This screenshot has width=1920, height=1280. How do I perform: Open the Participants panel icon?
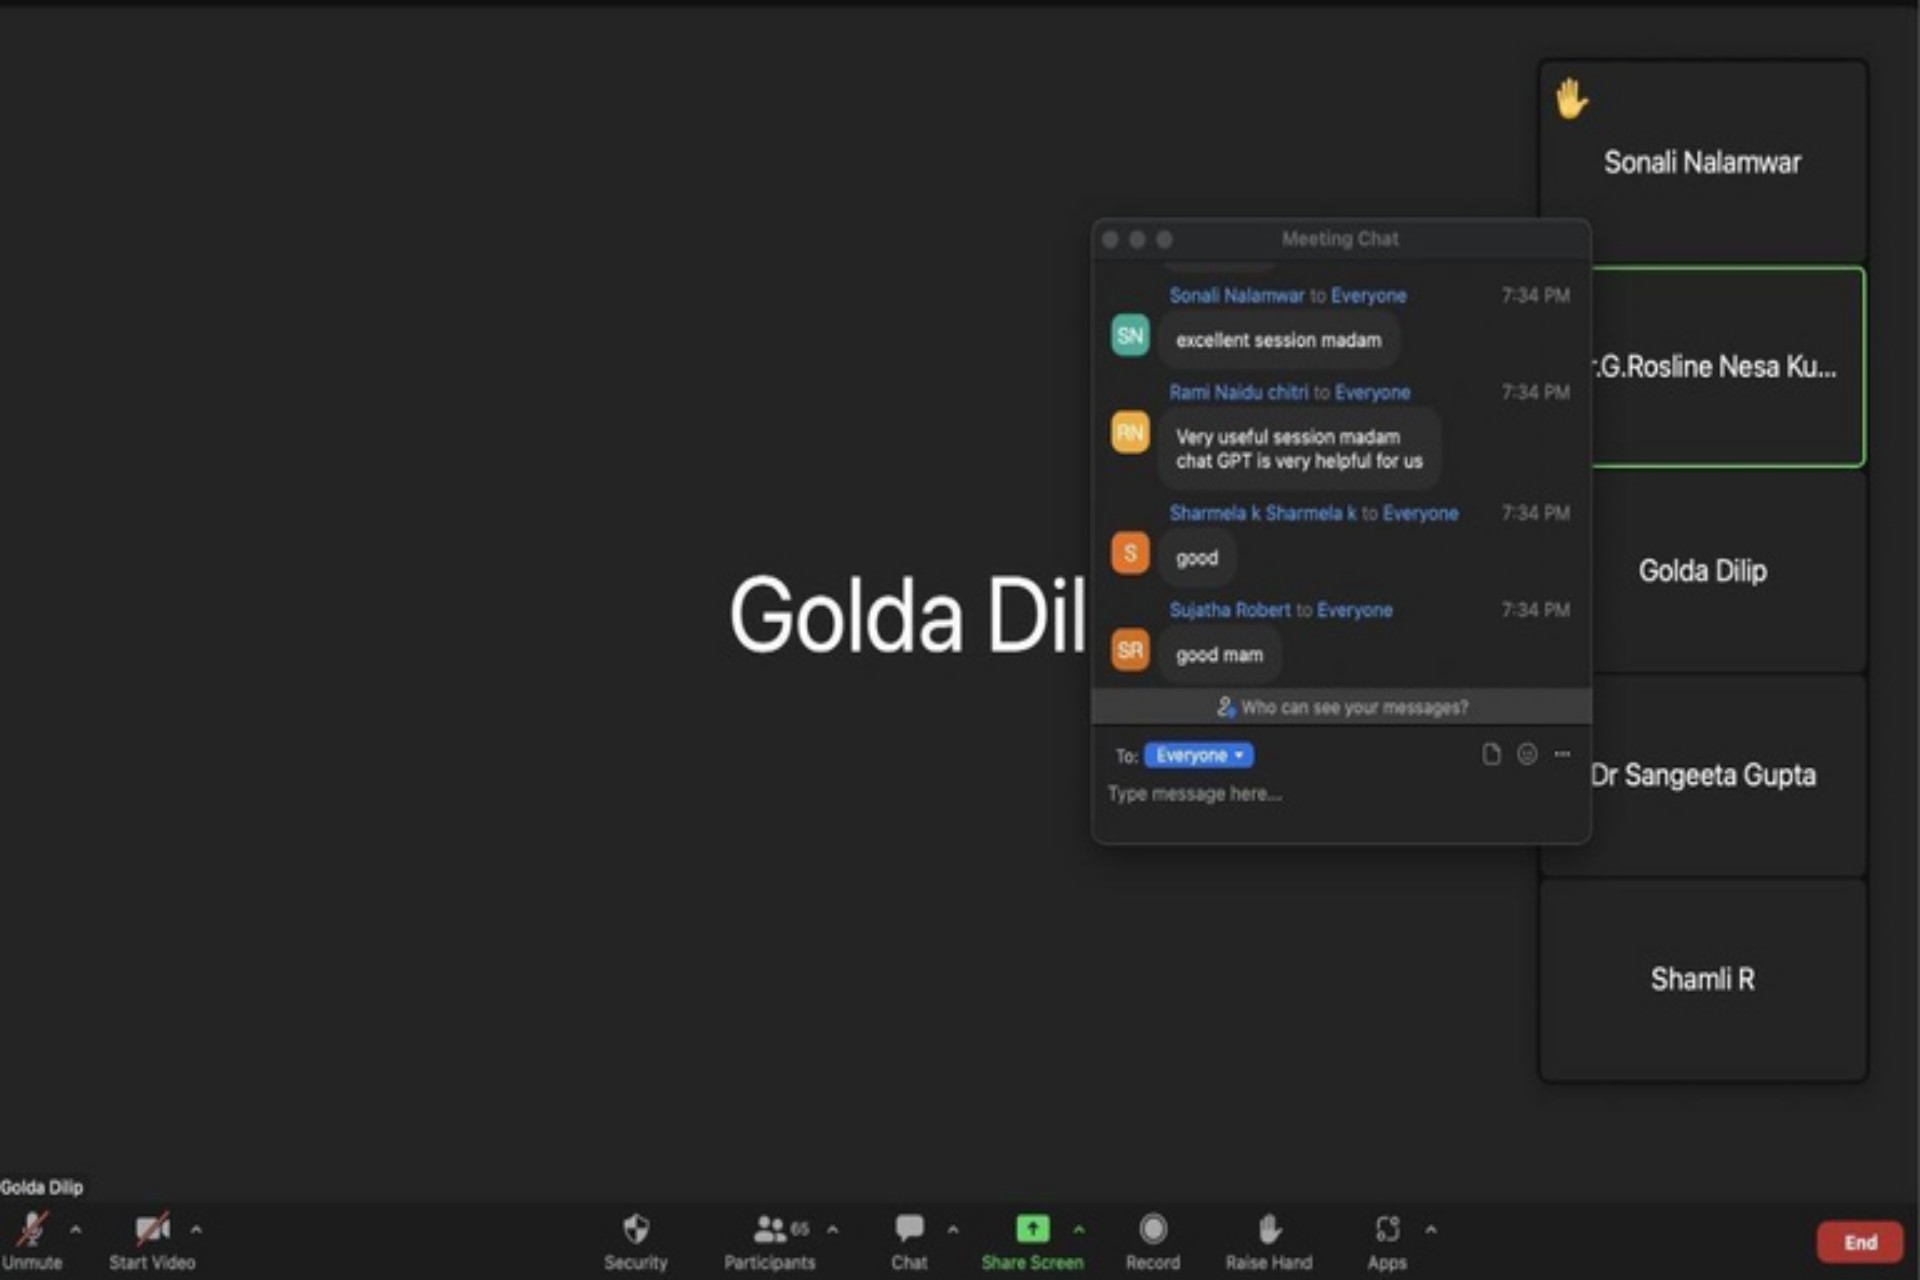pos(769,1229)
